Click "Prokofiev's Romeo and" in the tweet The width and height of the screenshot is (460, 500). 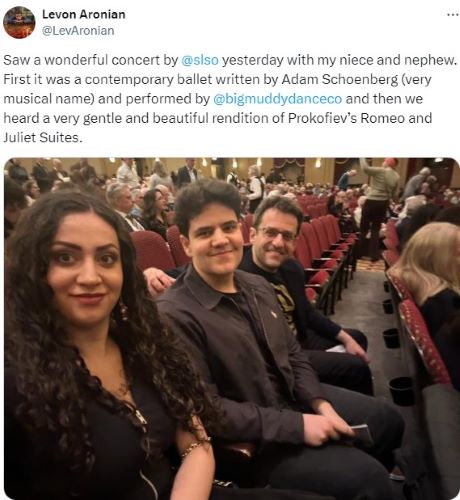(x=360, y=118)
